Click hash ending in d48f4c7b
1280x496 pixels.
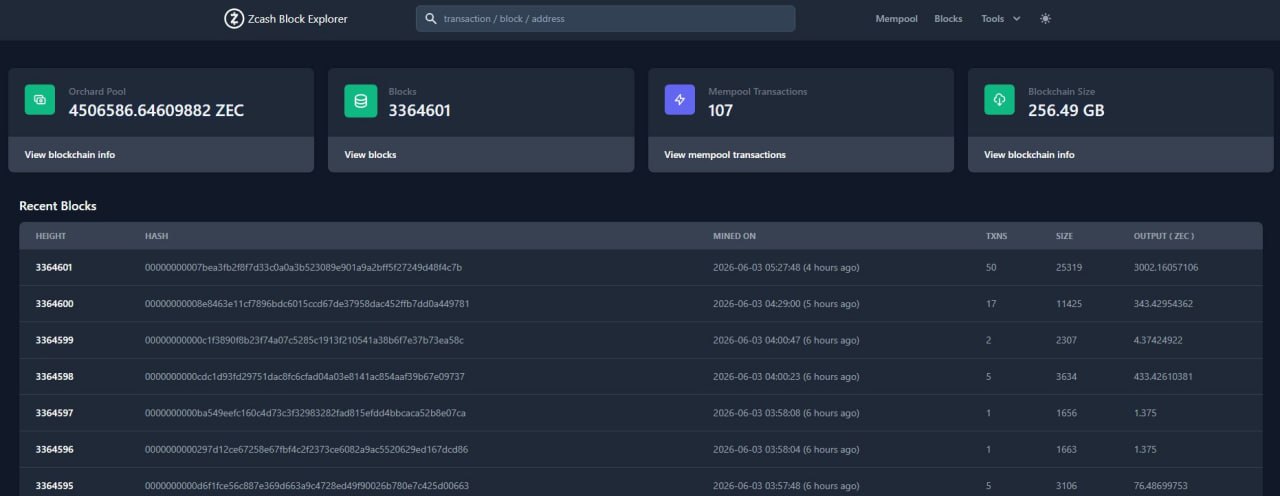(x=303, y=267)
